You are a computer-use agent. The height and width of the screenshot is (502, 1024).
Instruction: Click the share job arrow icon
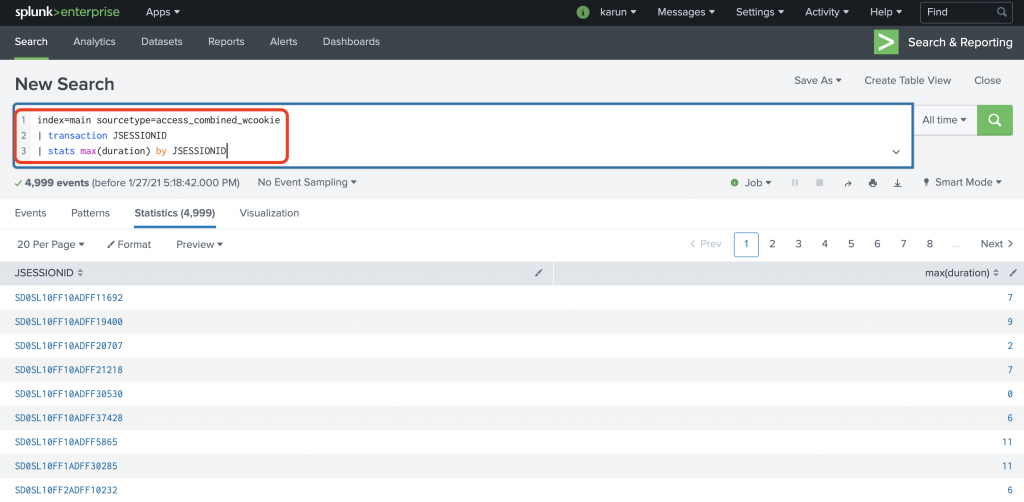coord(848,183)
